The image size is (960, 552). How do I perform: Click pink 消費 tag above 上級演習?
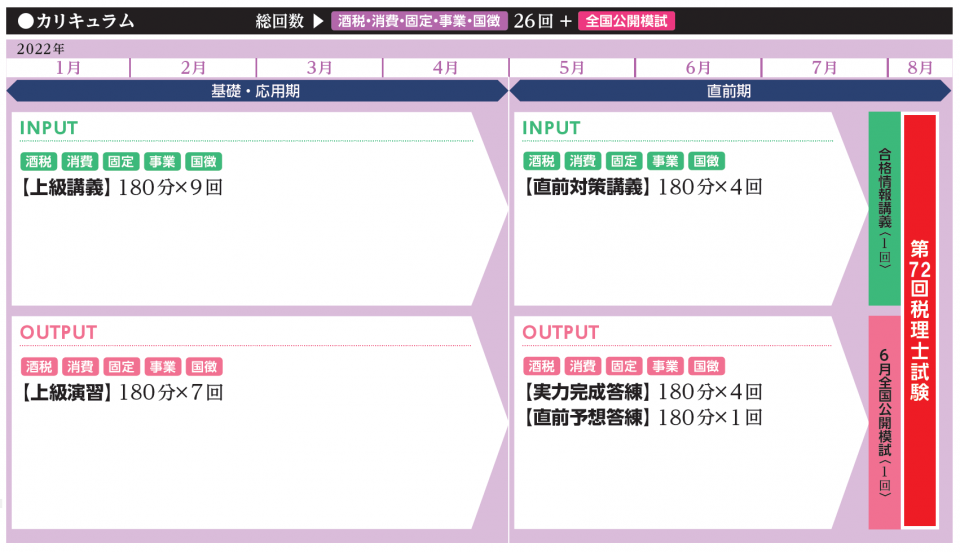click(80, 367)
